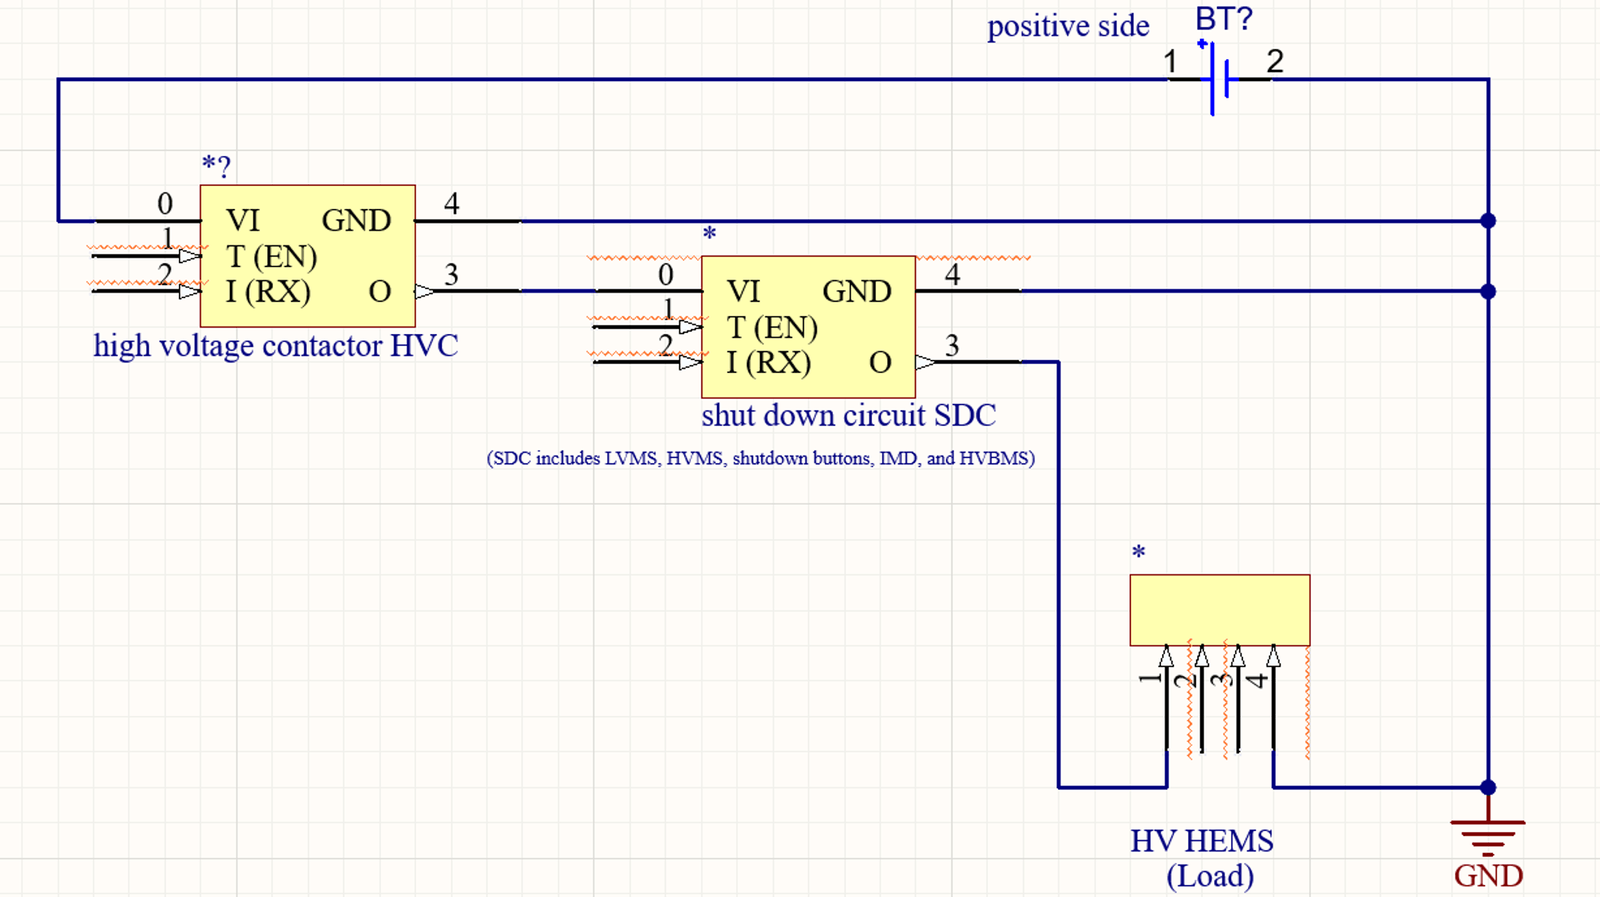Click the '*' designator above HV HEMS box

coord(1138,553)
